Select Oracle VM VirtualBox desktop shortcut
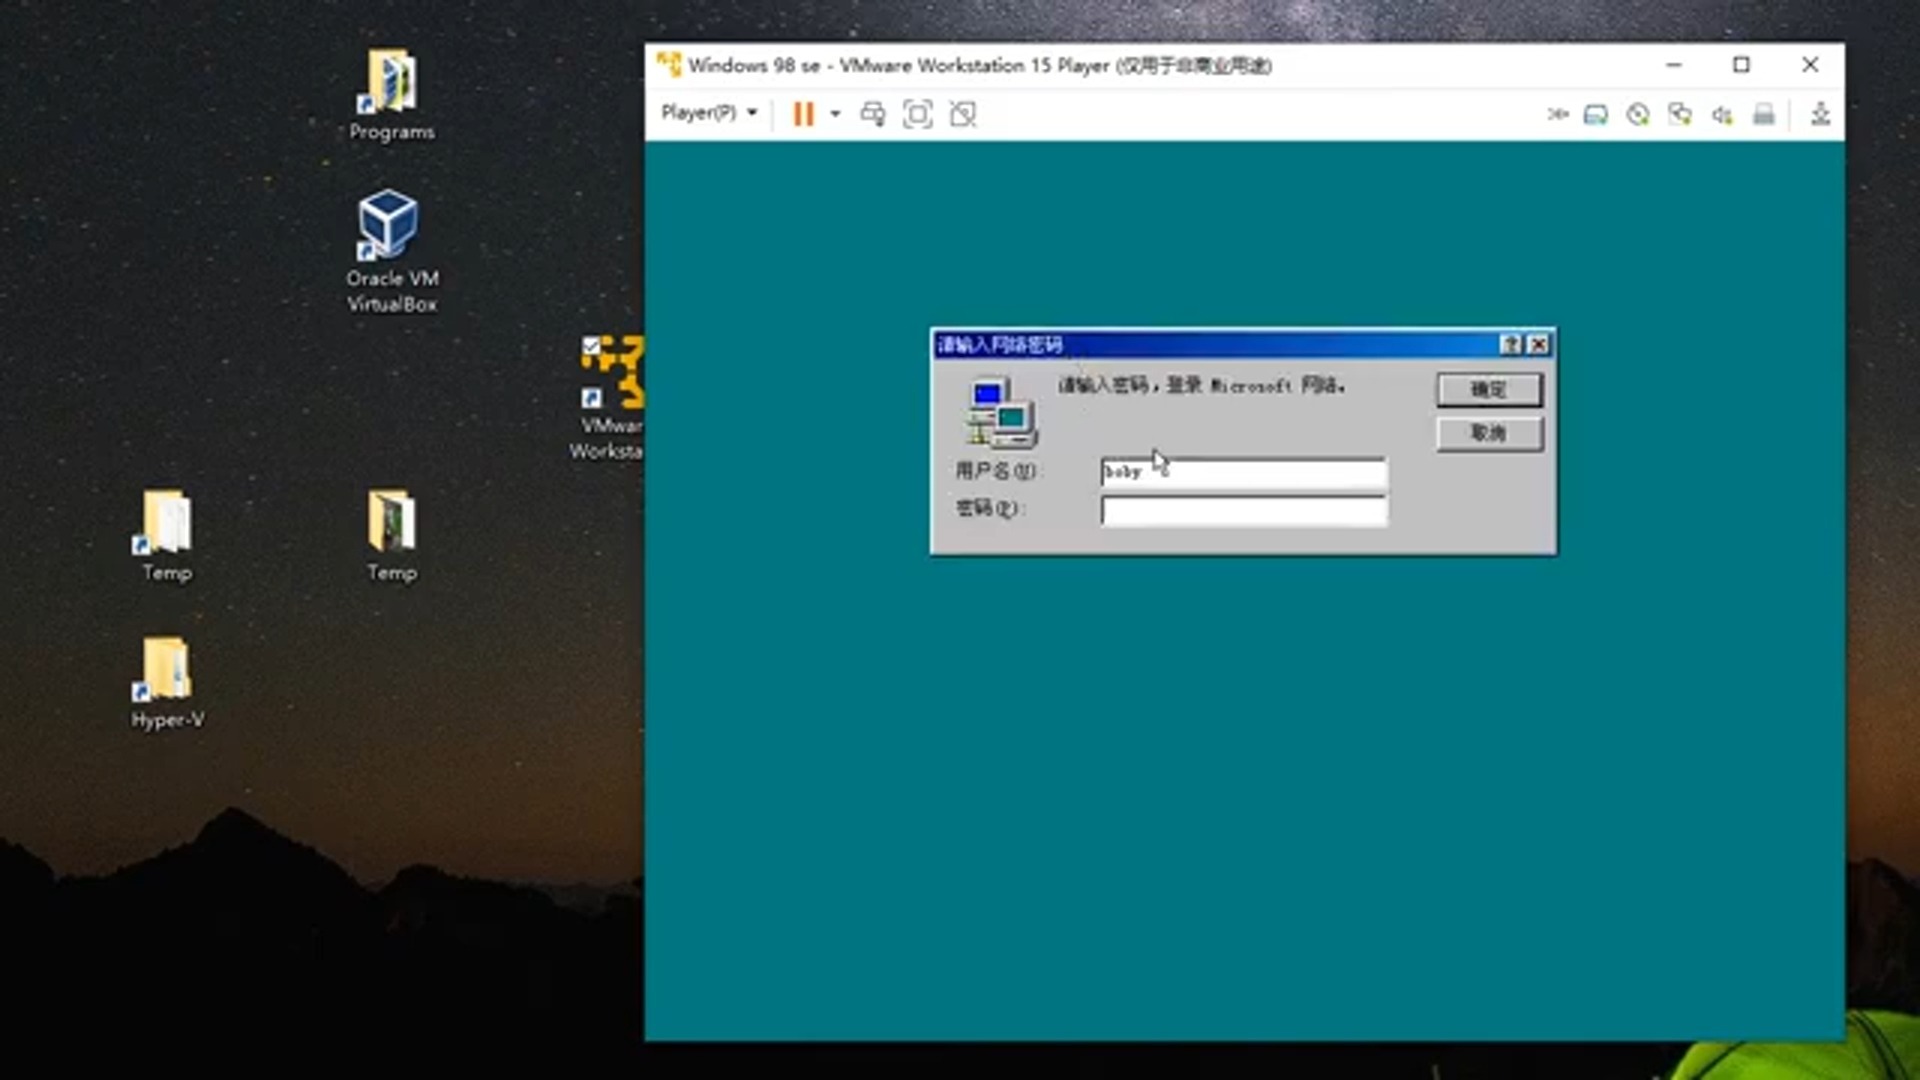 391,251
